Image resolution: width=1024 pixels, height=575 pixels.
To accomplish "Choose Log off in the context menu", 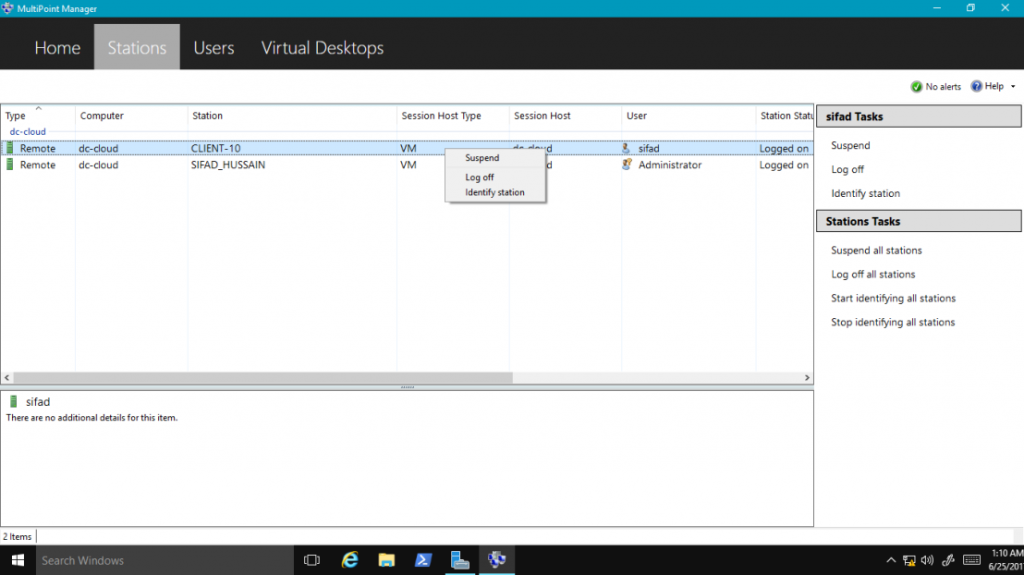I will pos(479,177).
